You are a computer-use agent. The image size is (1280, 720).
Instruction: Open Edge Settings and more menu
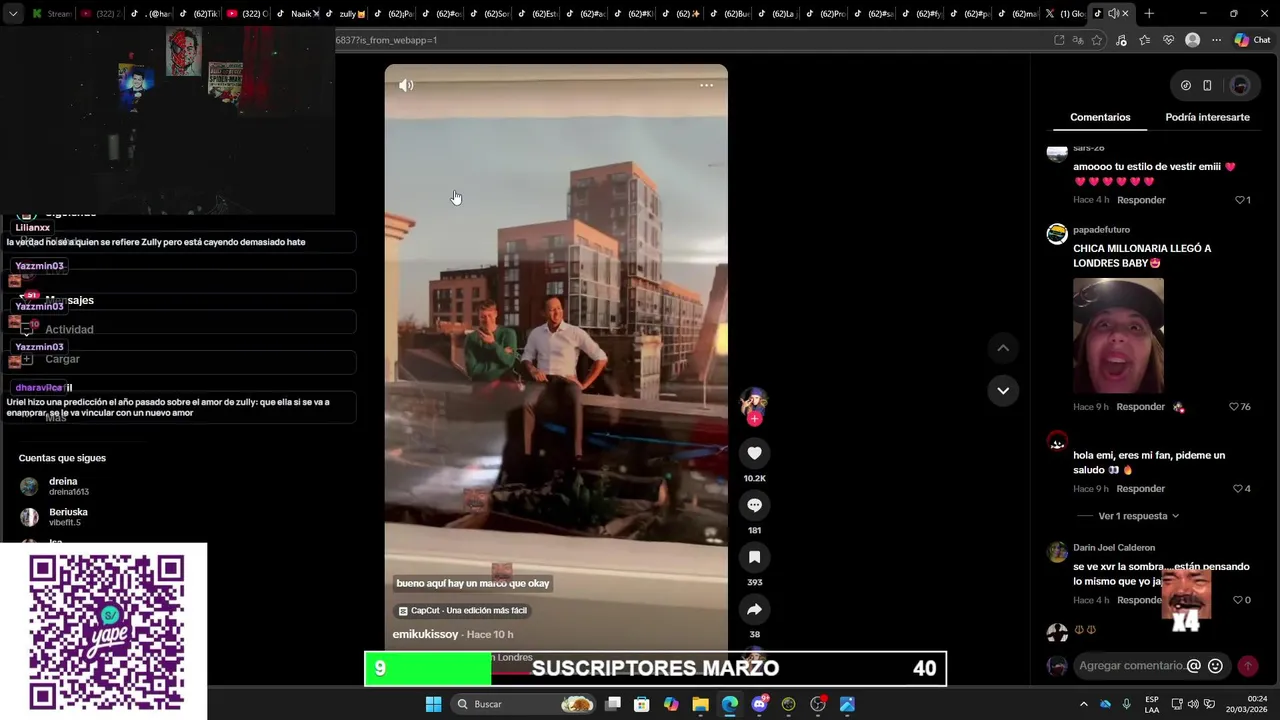pos(1216,40)
